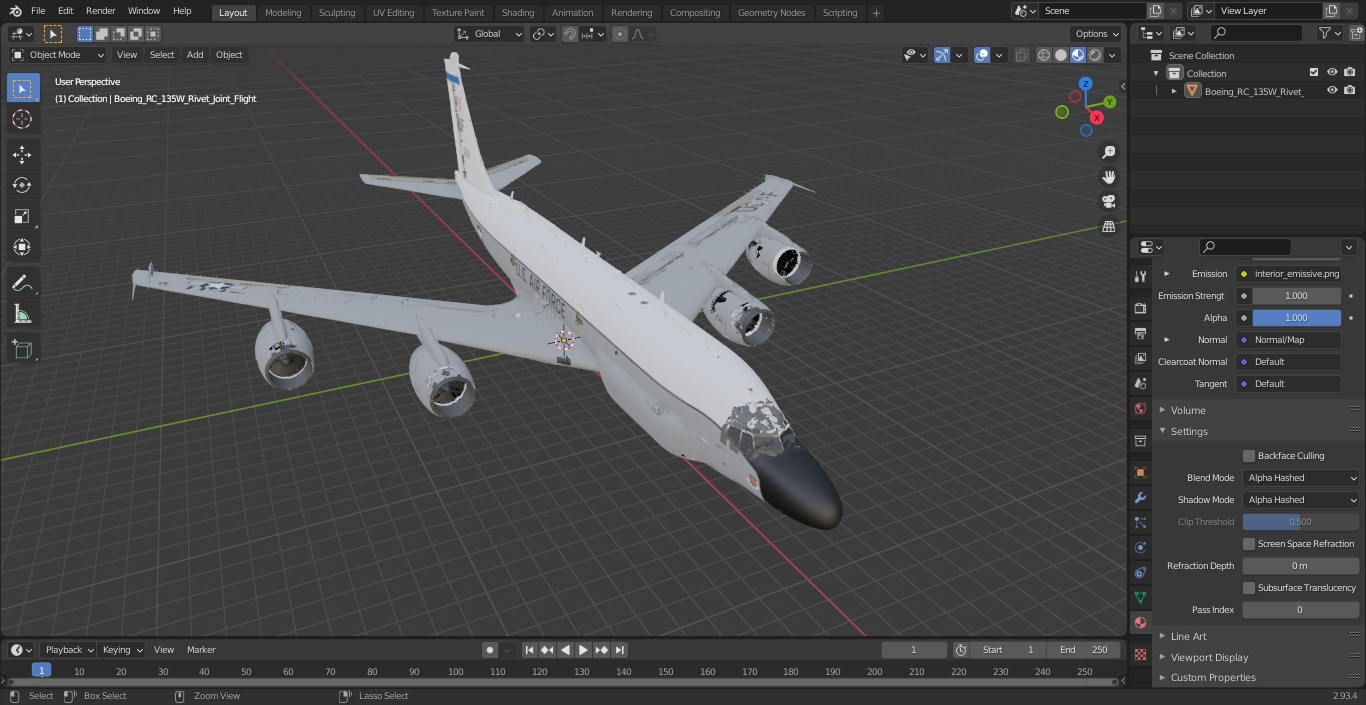1366x705 pixels.
Task: Expand the Volume panel
Action: point(1188,410)
